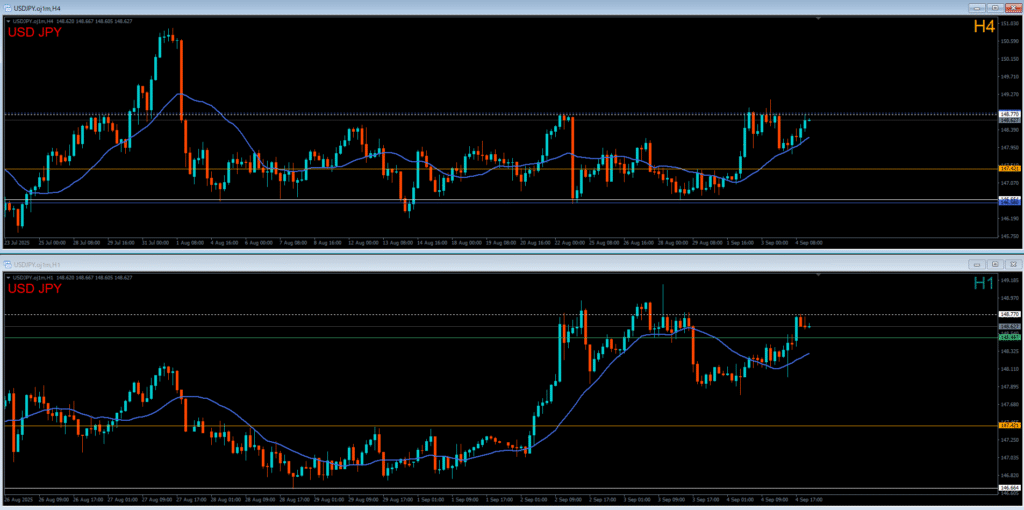
Task: Select the green price level tag in H1 chart
Action: (1010, 337)
